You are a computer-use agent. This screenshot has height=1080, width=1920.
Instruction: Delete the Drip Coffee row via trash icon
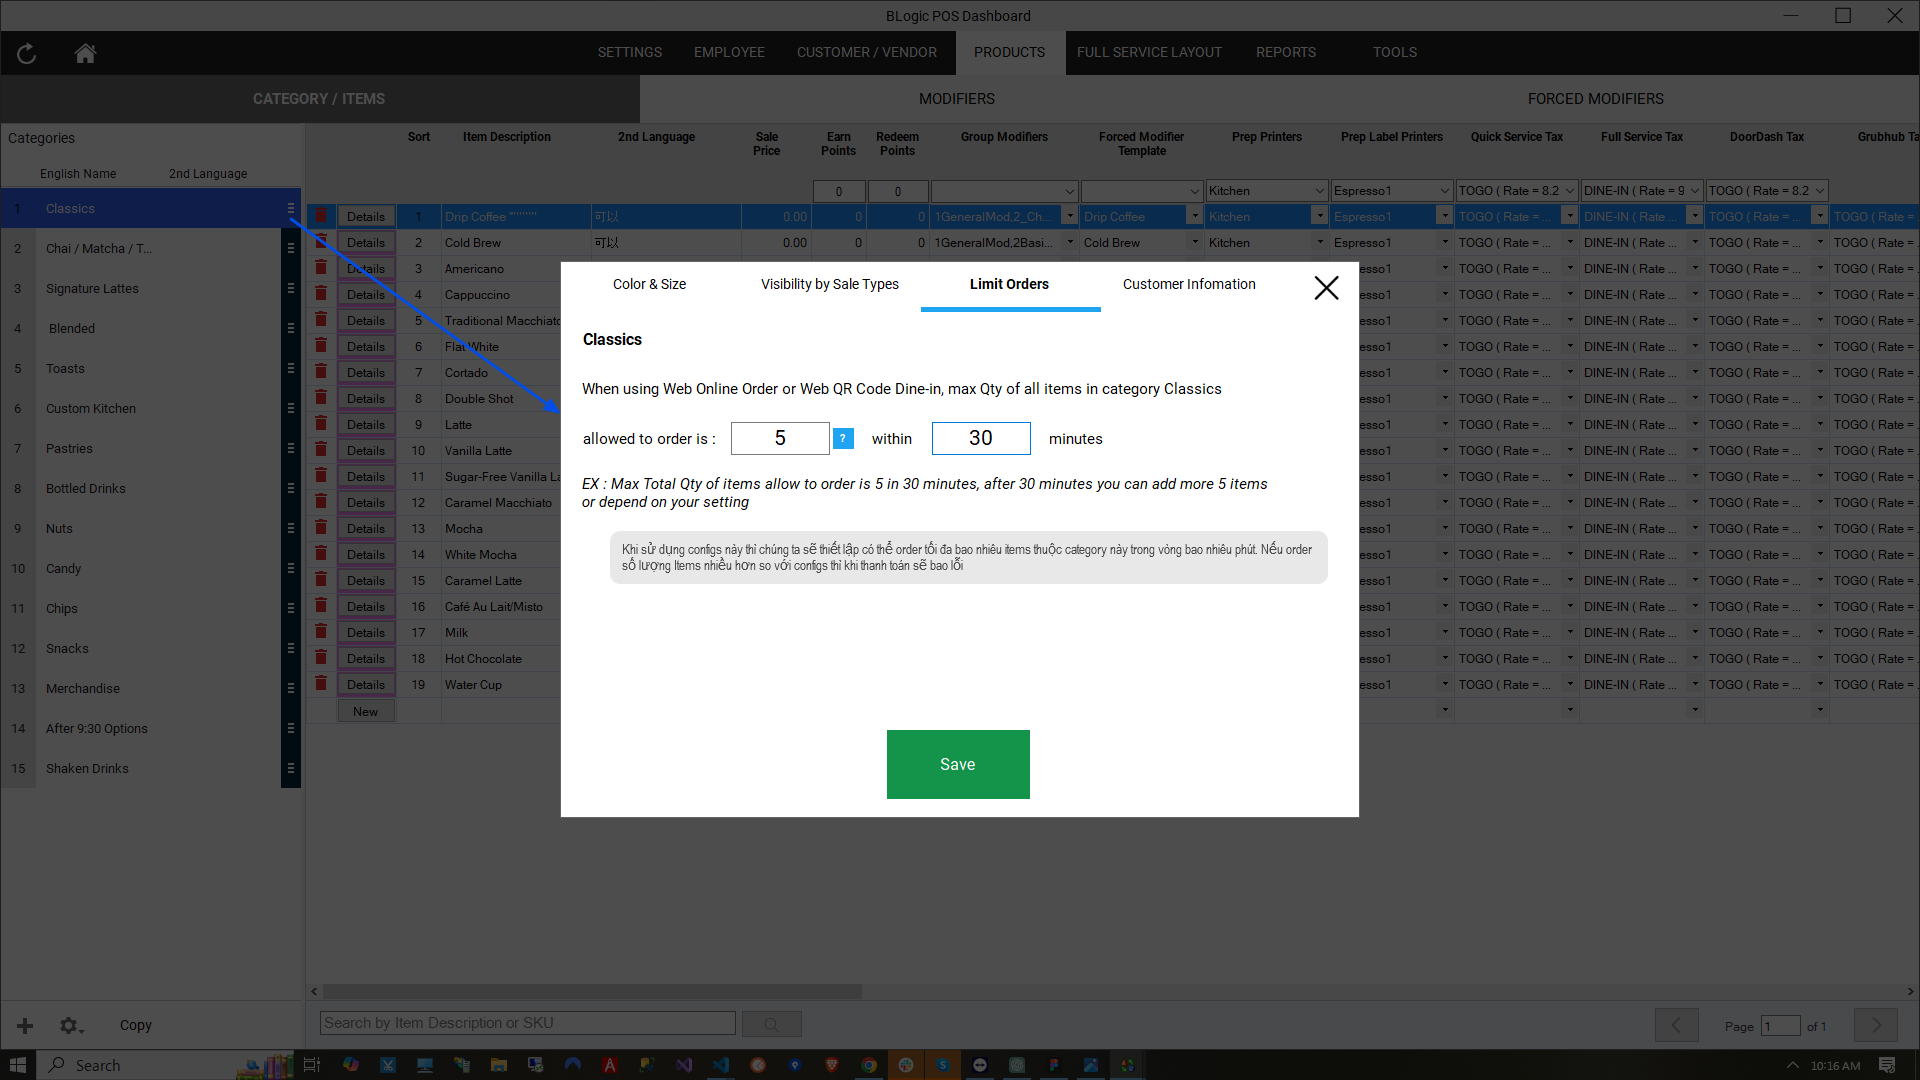tap(321, 216)
